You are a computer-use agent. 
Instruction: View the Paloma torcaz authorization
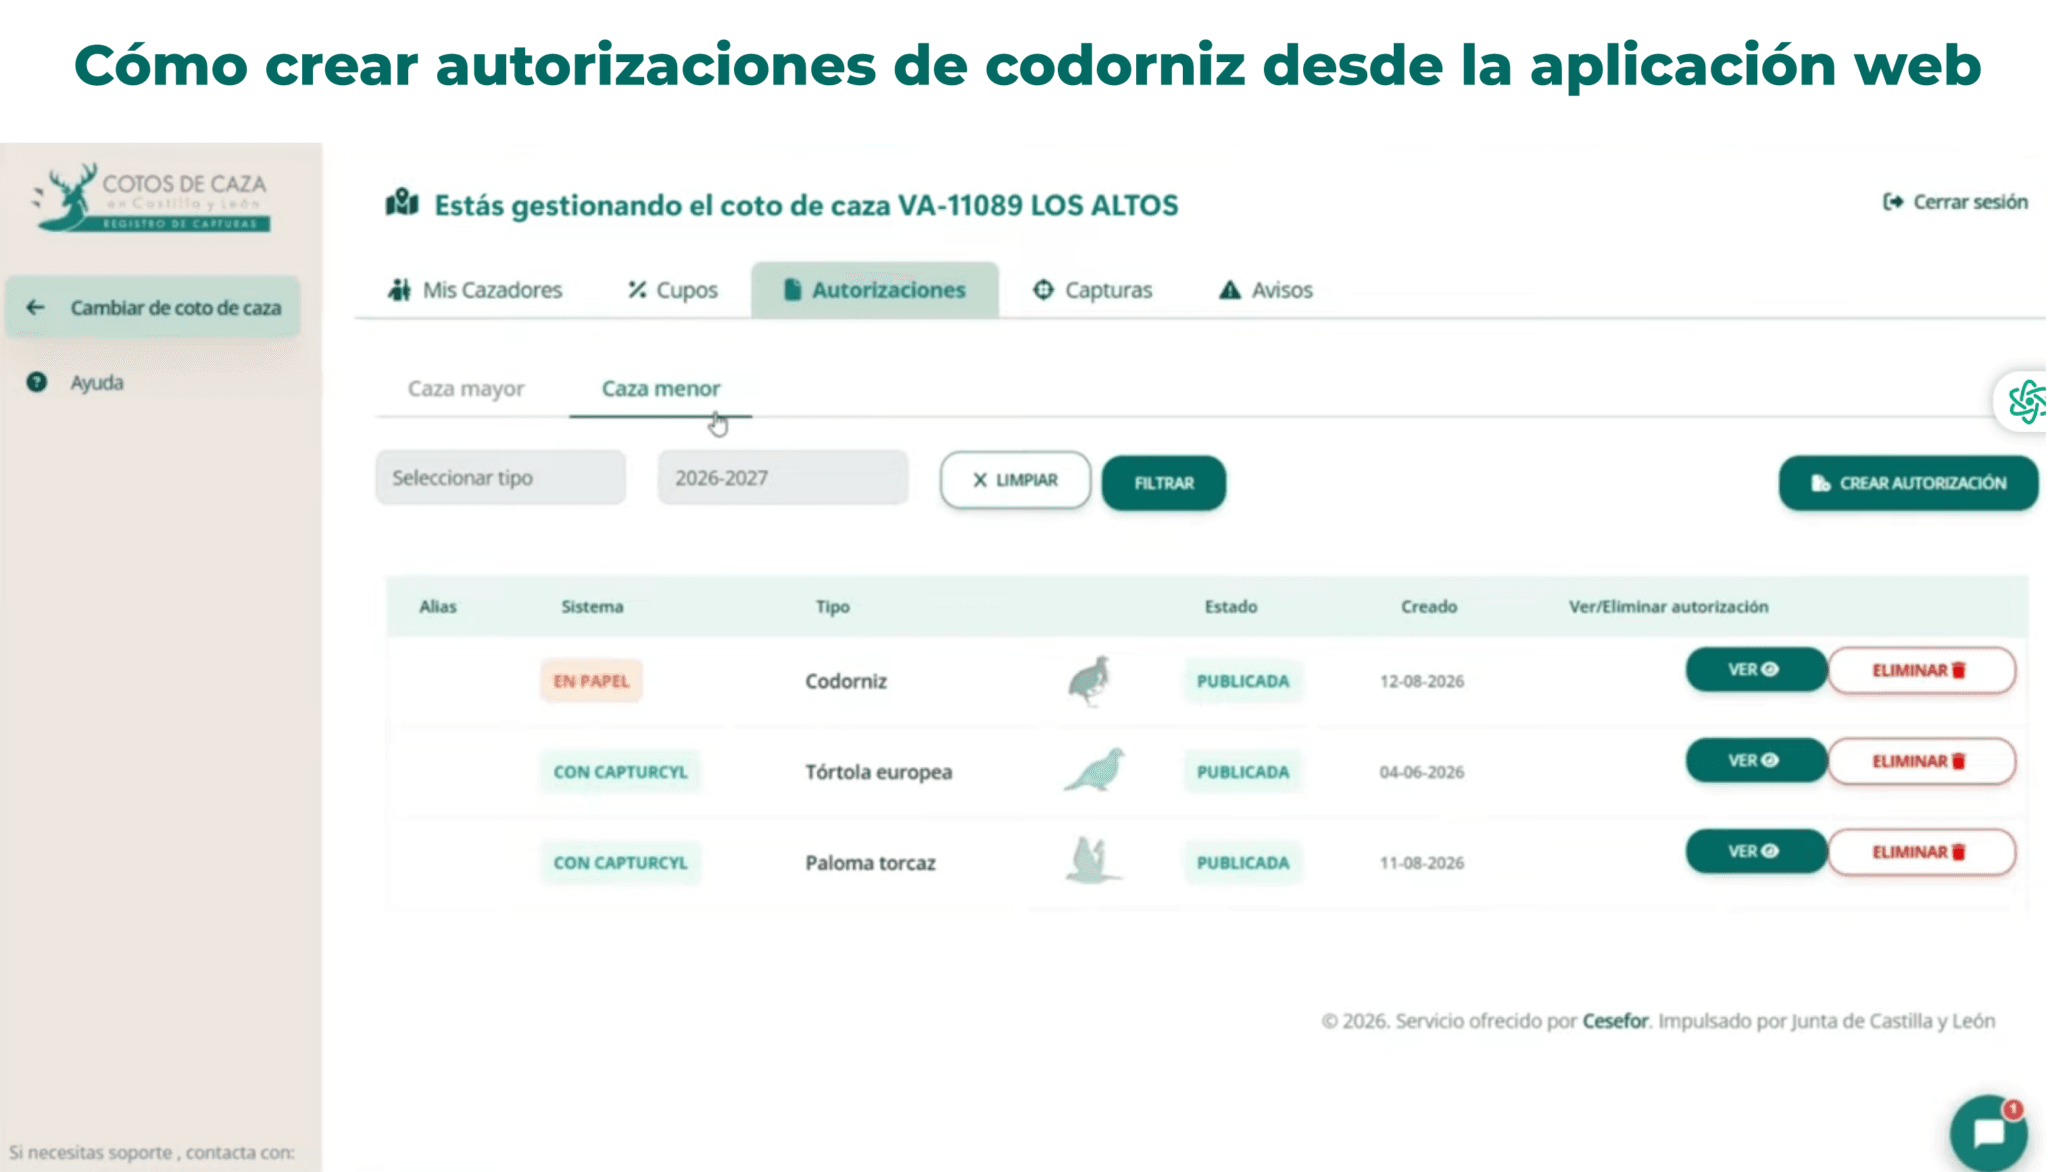coord(1756,851)
